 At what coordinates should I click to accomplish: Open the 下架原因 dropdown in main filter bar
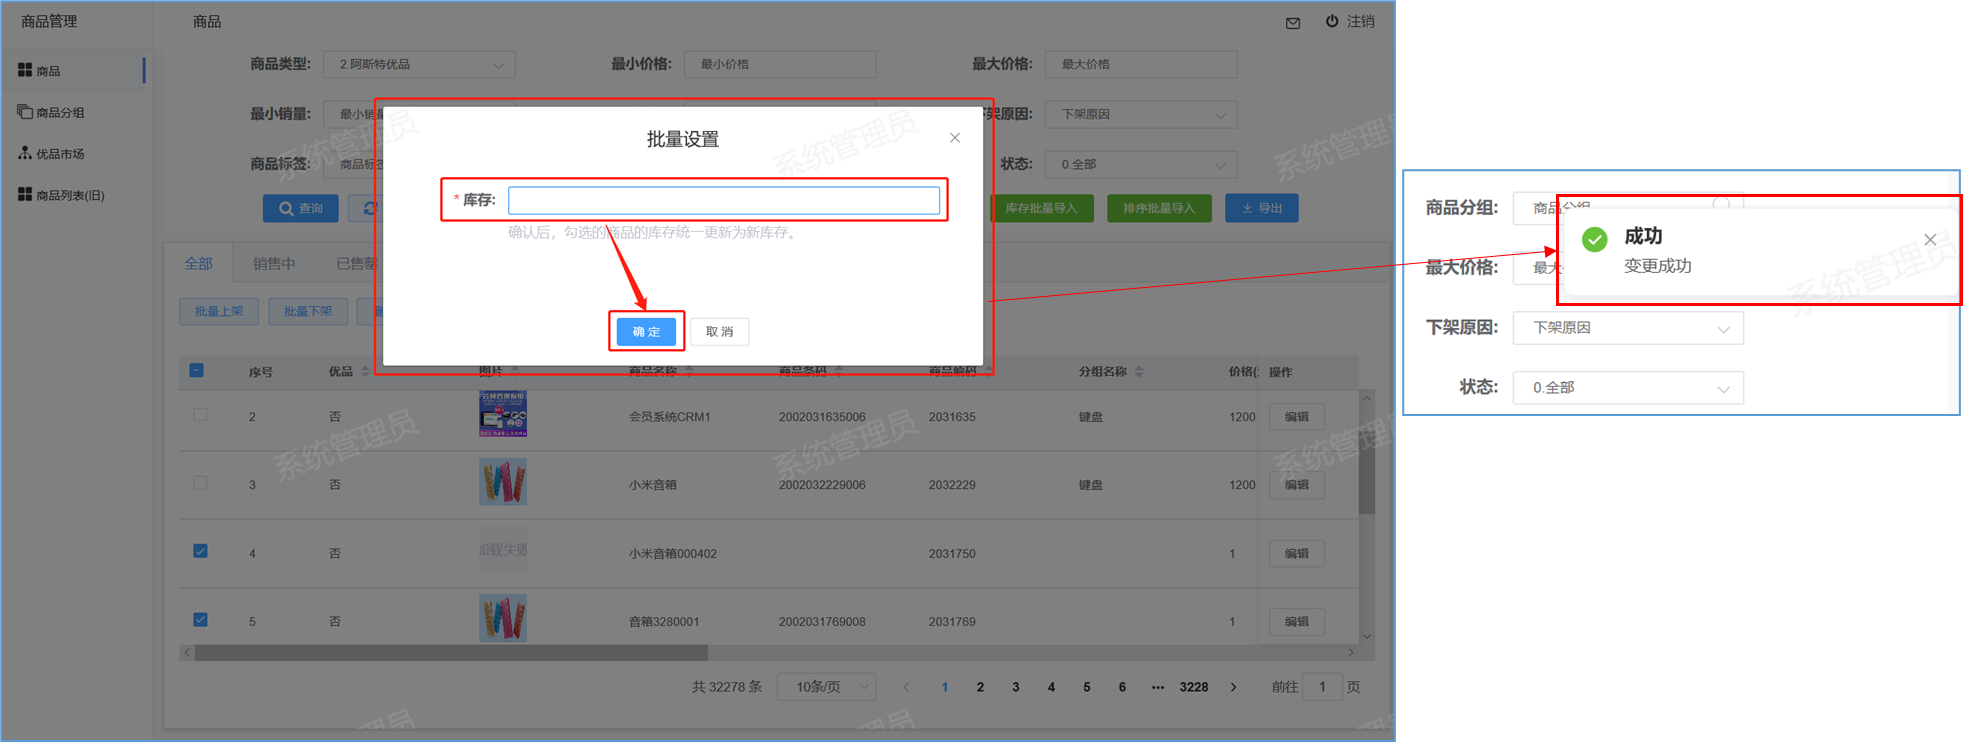pos(1141,114)
